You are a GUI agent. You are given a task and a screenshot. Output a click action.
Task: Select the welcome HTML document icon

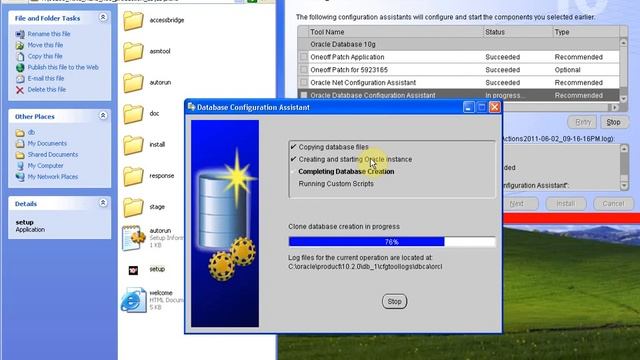[x=133, y=300]
